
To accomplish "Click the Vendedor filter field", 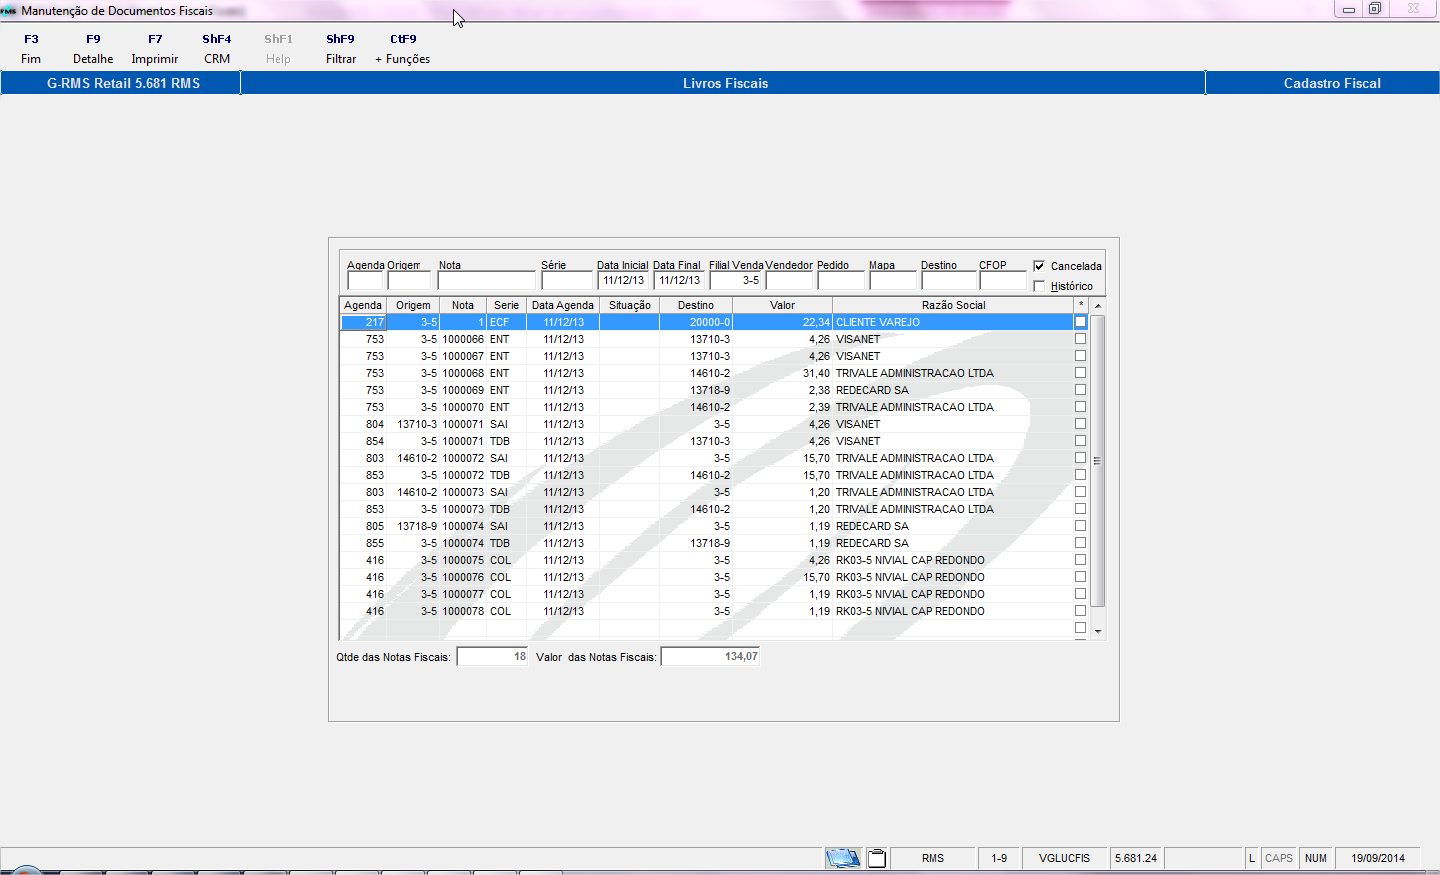I will tap(789, 281).
